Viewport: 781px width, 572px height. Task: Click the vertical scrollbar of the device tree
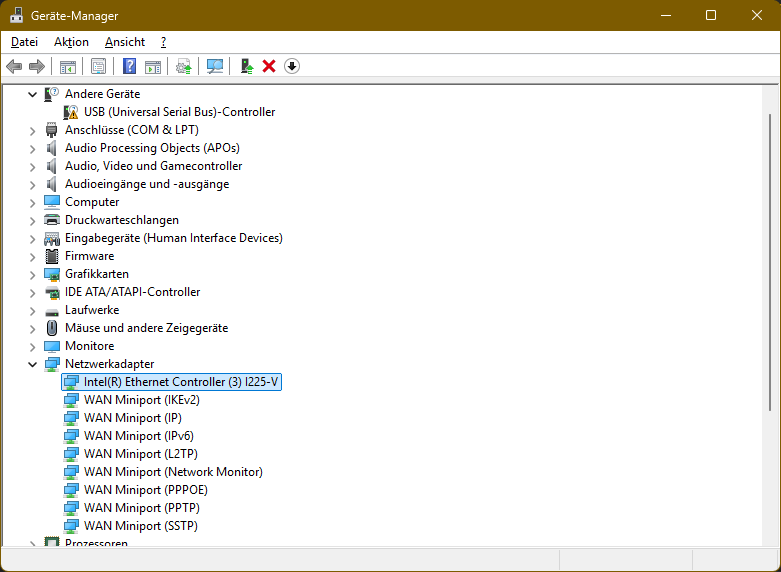pos(771,262)
